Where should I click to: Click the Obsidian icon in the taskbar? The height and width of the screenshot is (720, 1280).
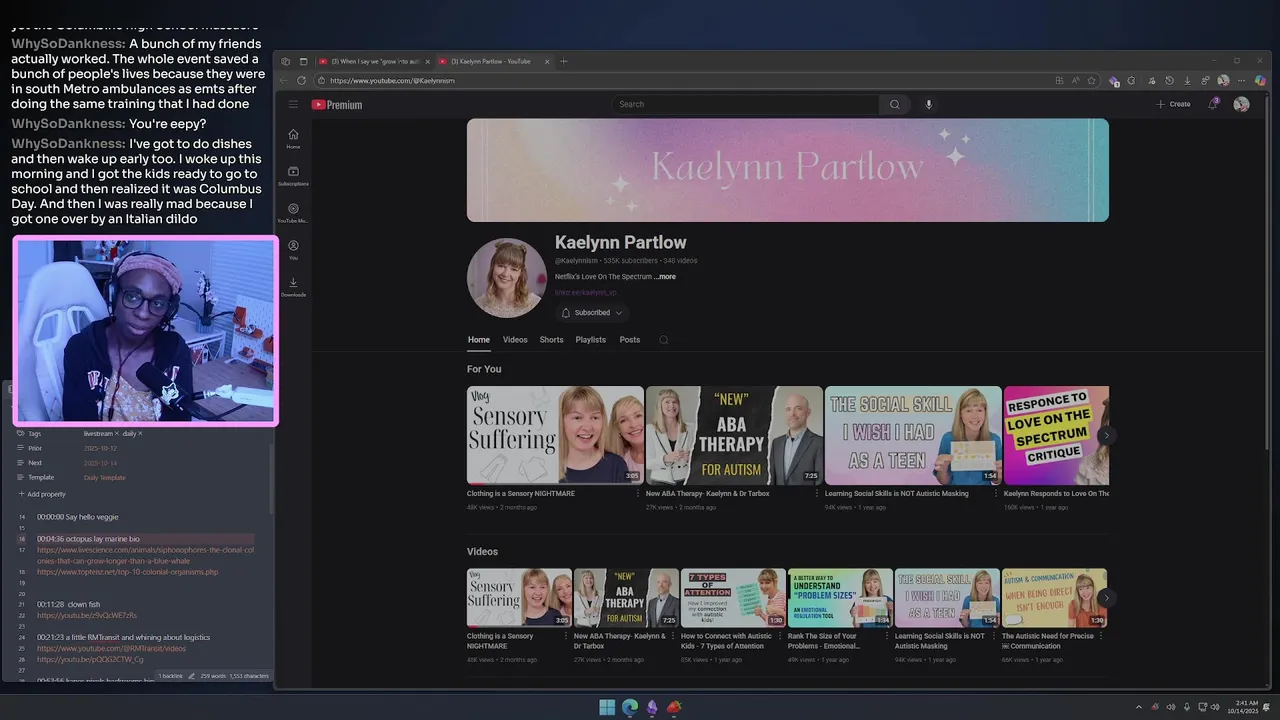652,707
